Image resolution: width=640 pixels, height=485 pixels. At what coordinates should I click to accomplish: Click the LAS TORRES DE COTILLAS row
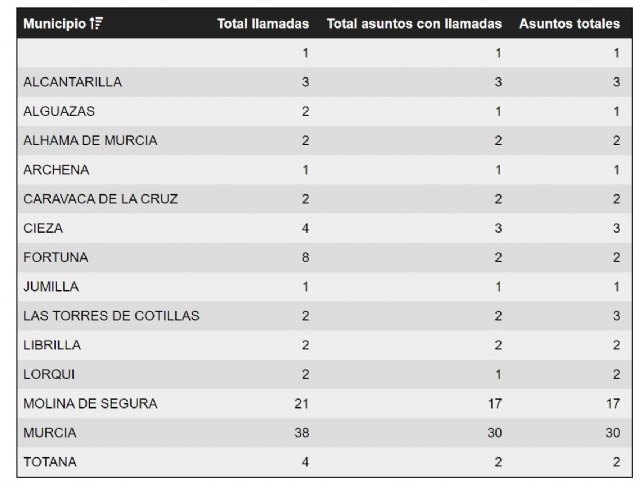coord(111,316)
